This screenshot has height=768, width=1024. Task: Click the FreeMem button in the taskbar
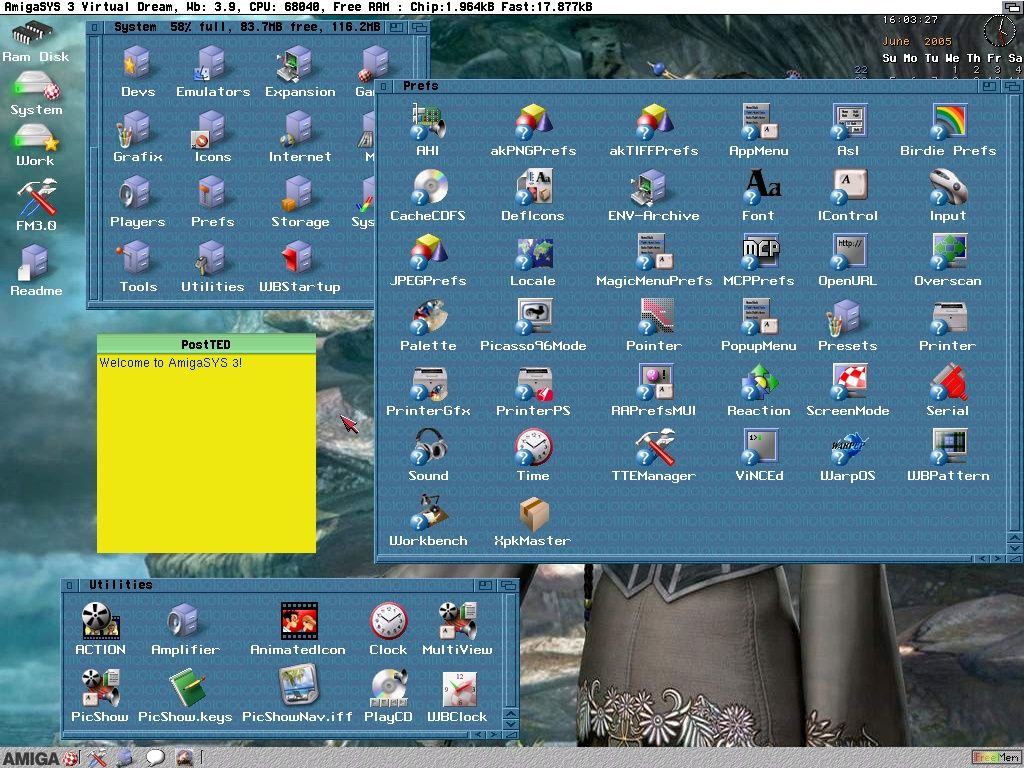996,758
